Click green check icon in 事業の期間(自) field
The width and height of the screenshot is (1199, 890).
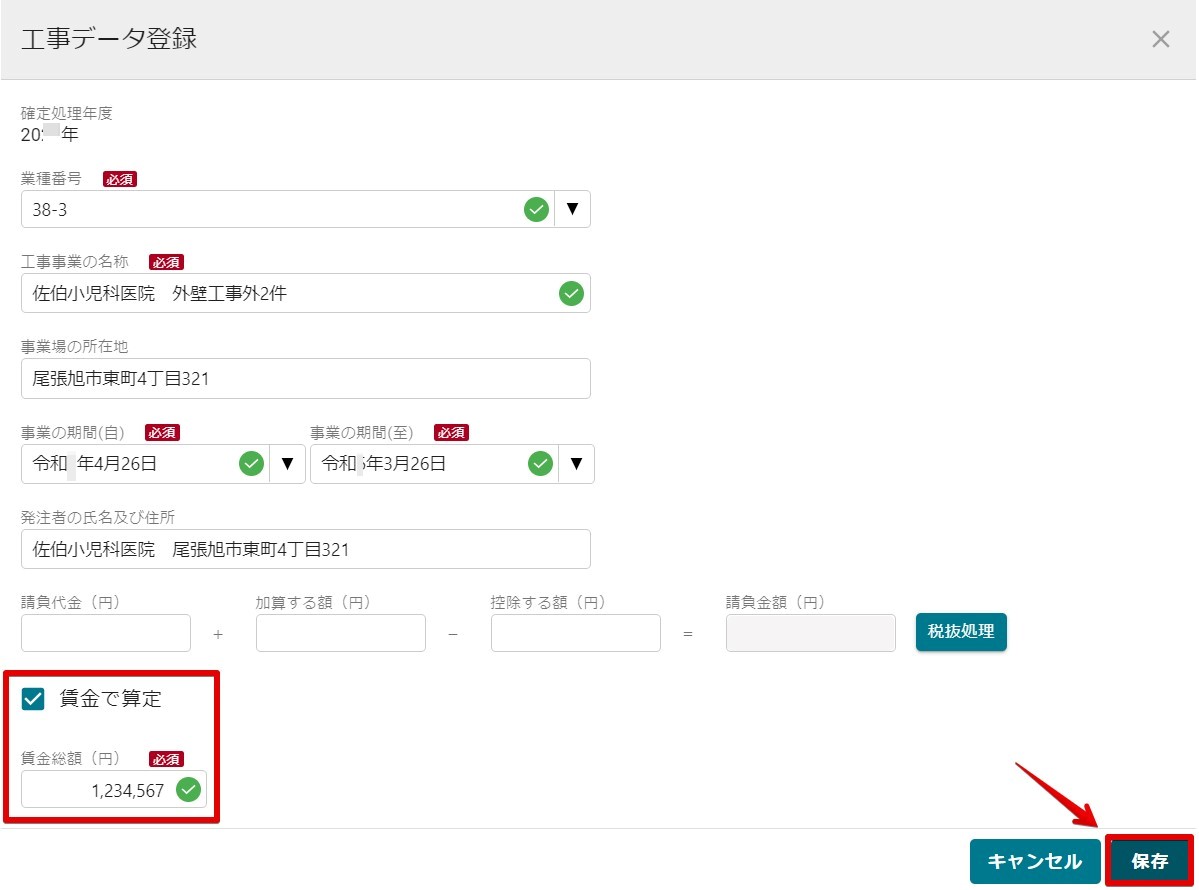(251, 463)
